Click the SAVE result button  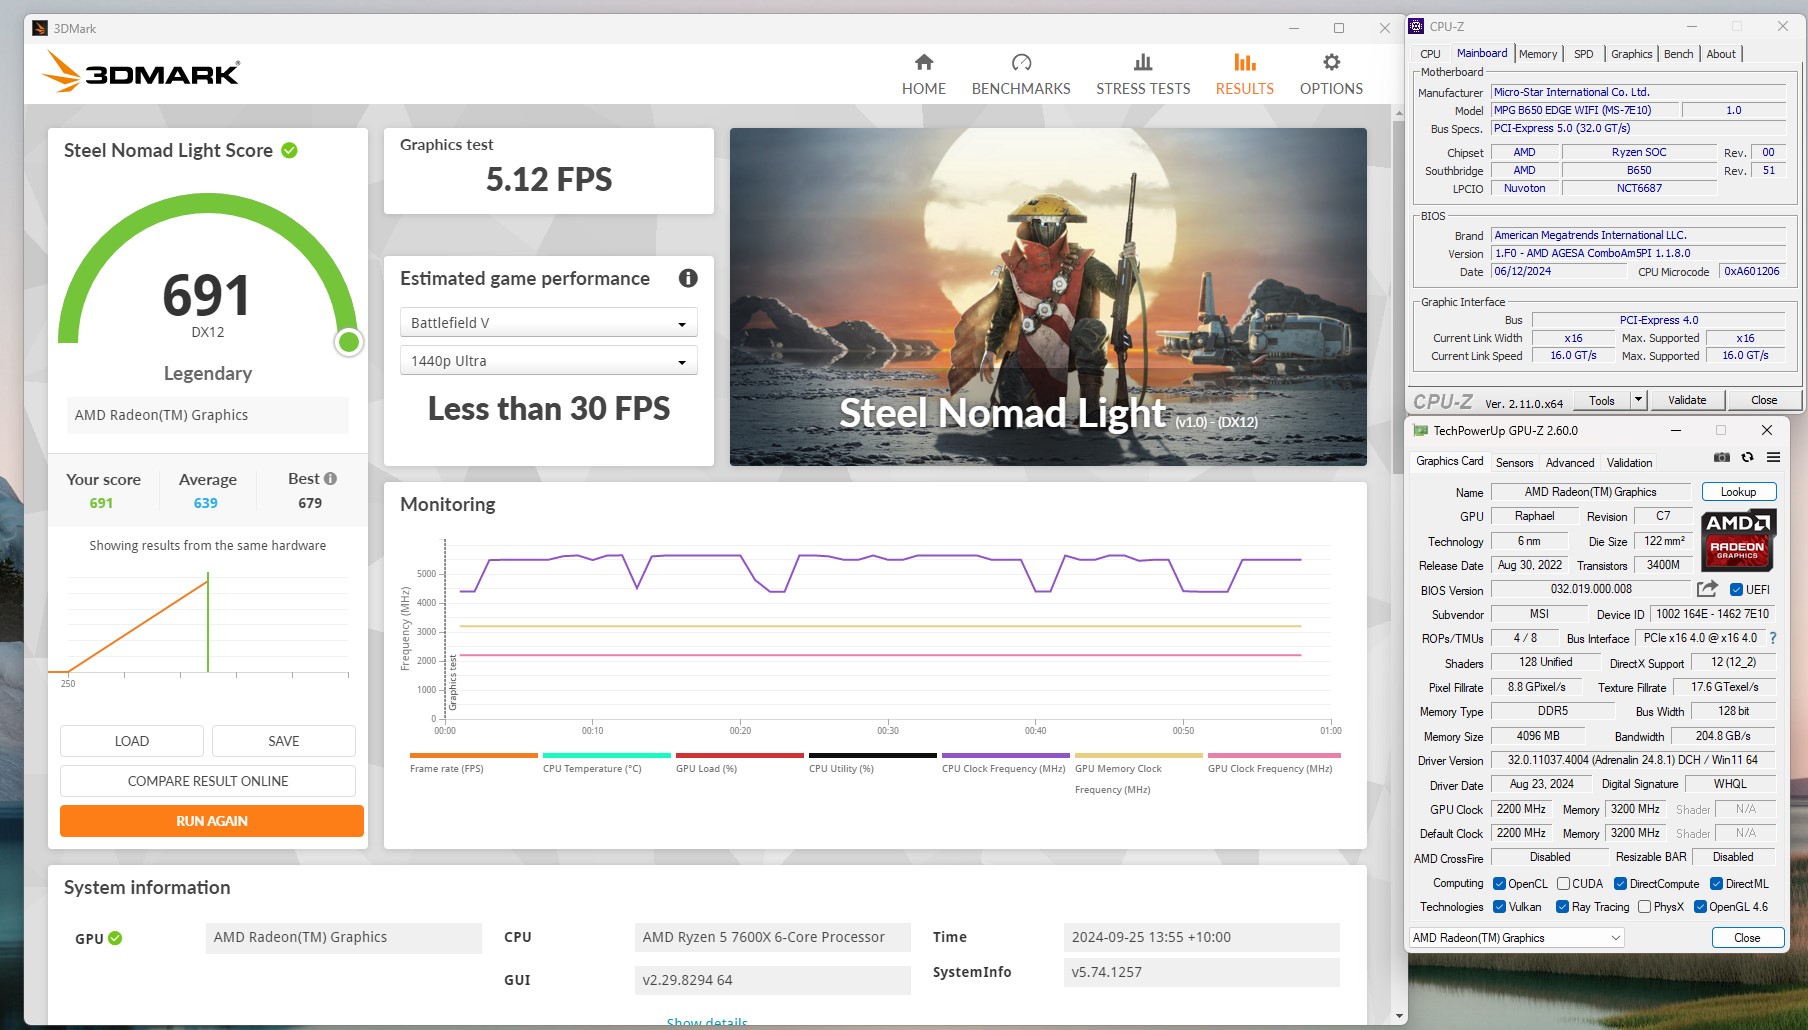pyautogui.click(x=283, y=741)
